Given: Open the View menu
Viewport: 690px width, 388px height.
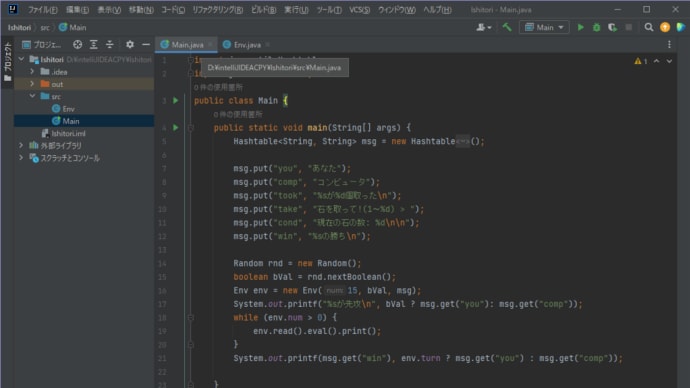Looking at the screenshot, I should tap(109, 10).
